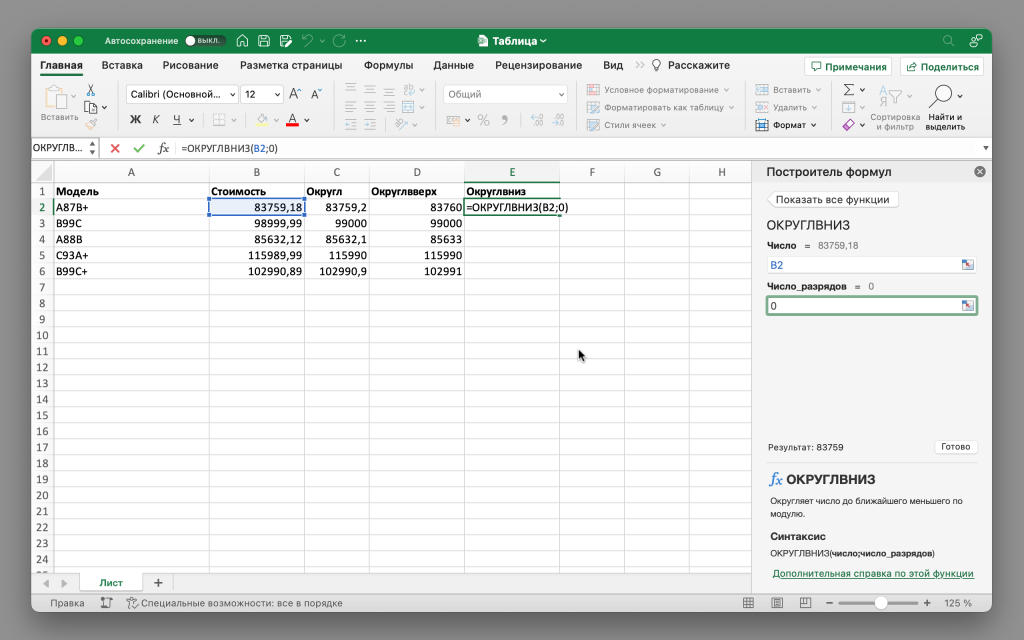The width and height of the screenshot is (1024, 640).
Task: Open the Рисование tab
Action: (191, 65)
